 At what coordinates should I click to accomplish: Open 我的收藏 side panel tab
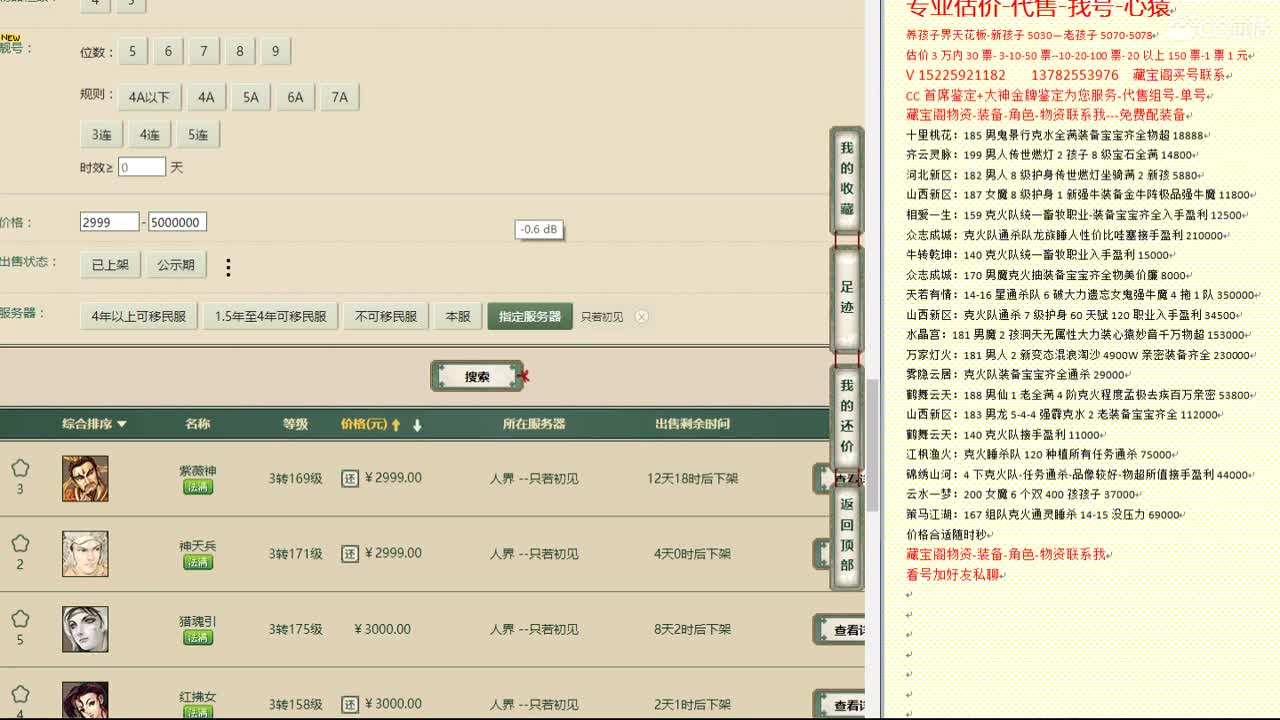pyautogui.click(x=847, y=179)
